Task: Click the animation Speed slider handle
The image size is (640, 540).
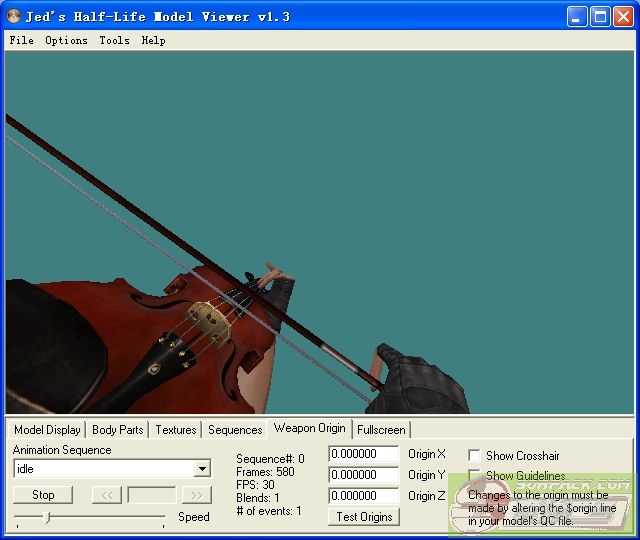Action: 47,517
